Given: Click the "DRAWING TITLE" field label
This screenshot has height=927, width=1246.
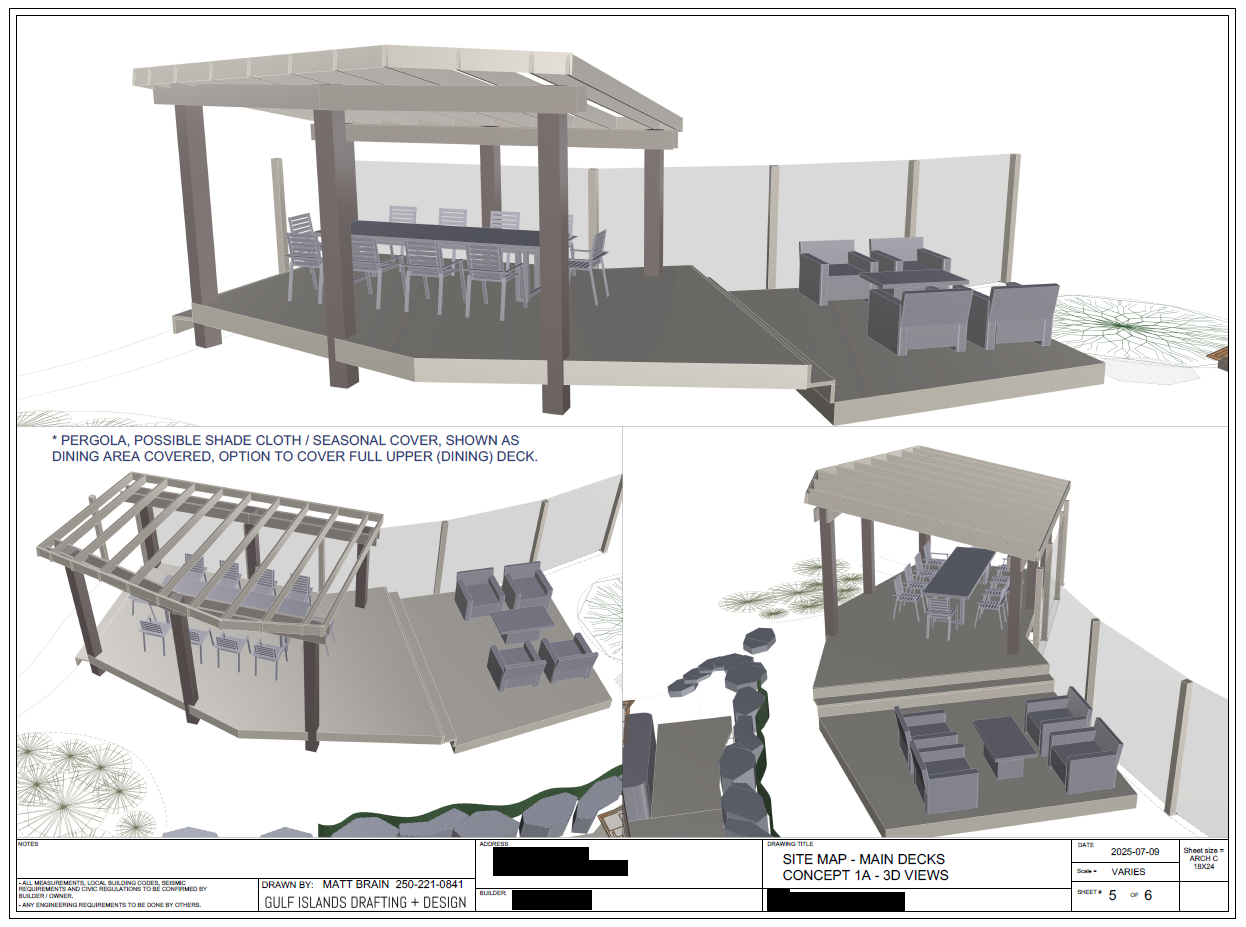Looking at the screenshot, I should coord(790,844).
